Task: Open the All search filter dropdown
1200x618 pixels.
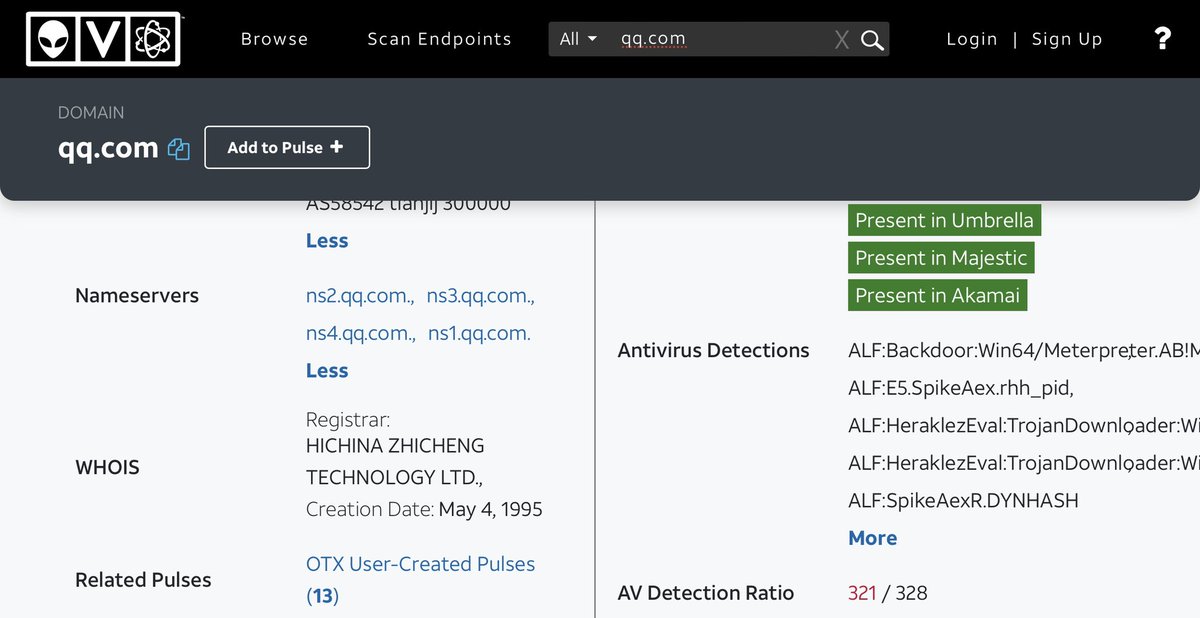Action: point(578,39)
